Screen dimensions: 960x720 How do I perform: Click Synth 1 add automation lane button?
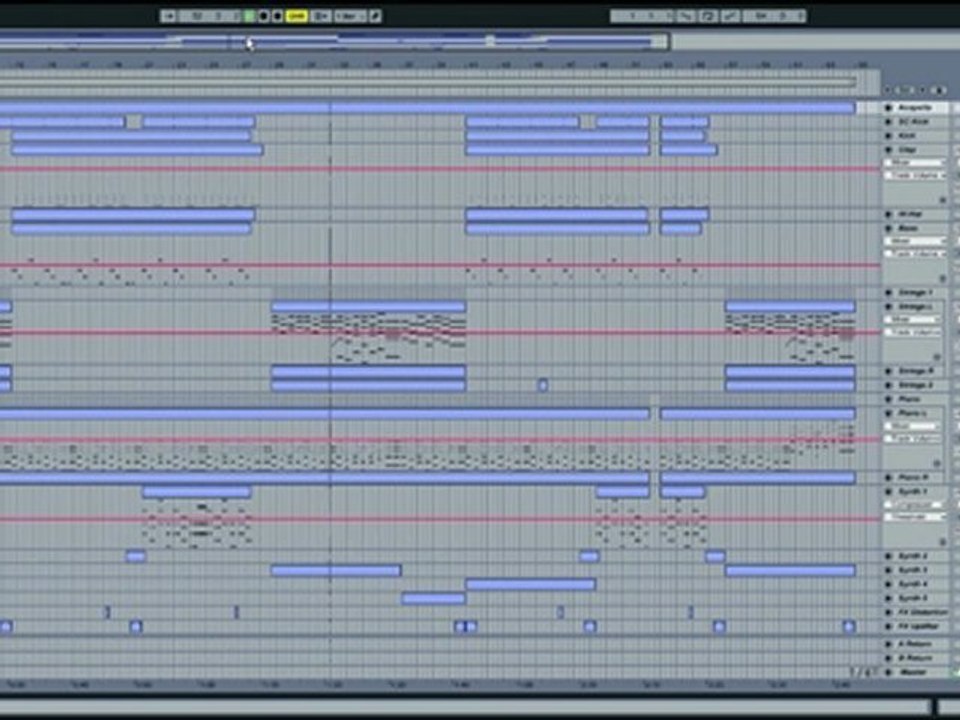tap(942, 542)
